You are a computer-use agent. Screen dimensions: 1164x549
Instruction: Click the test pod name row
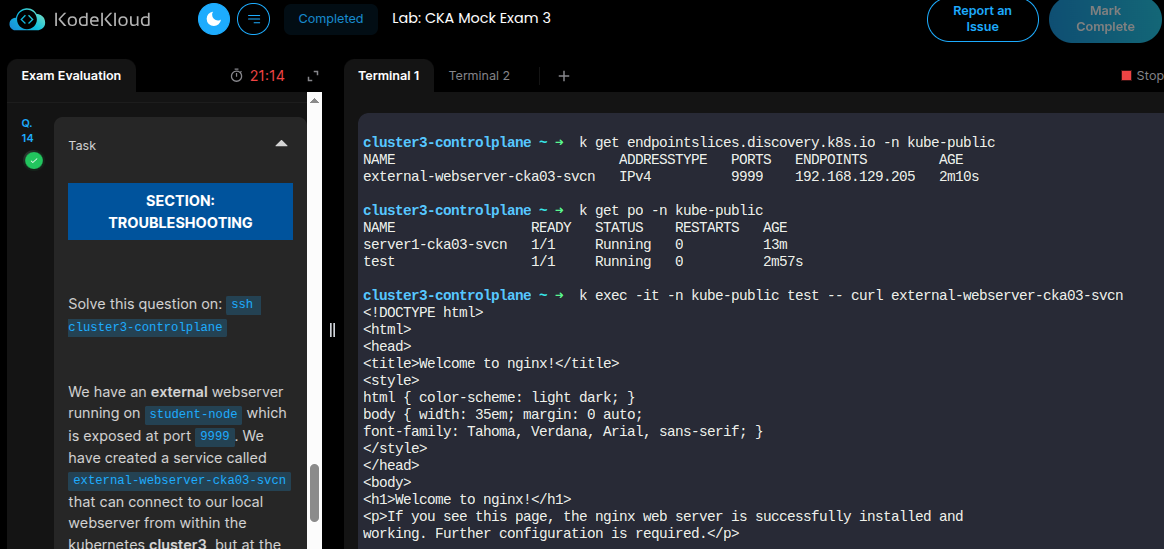point(583,261)
